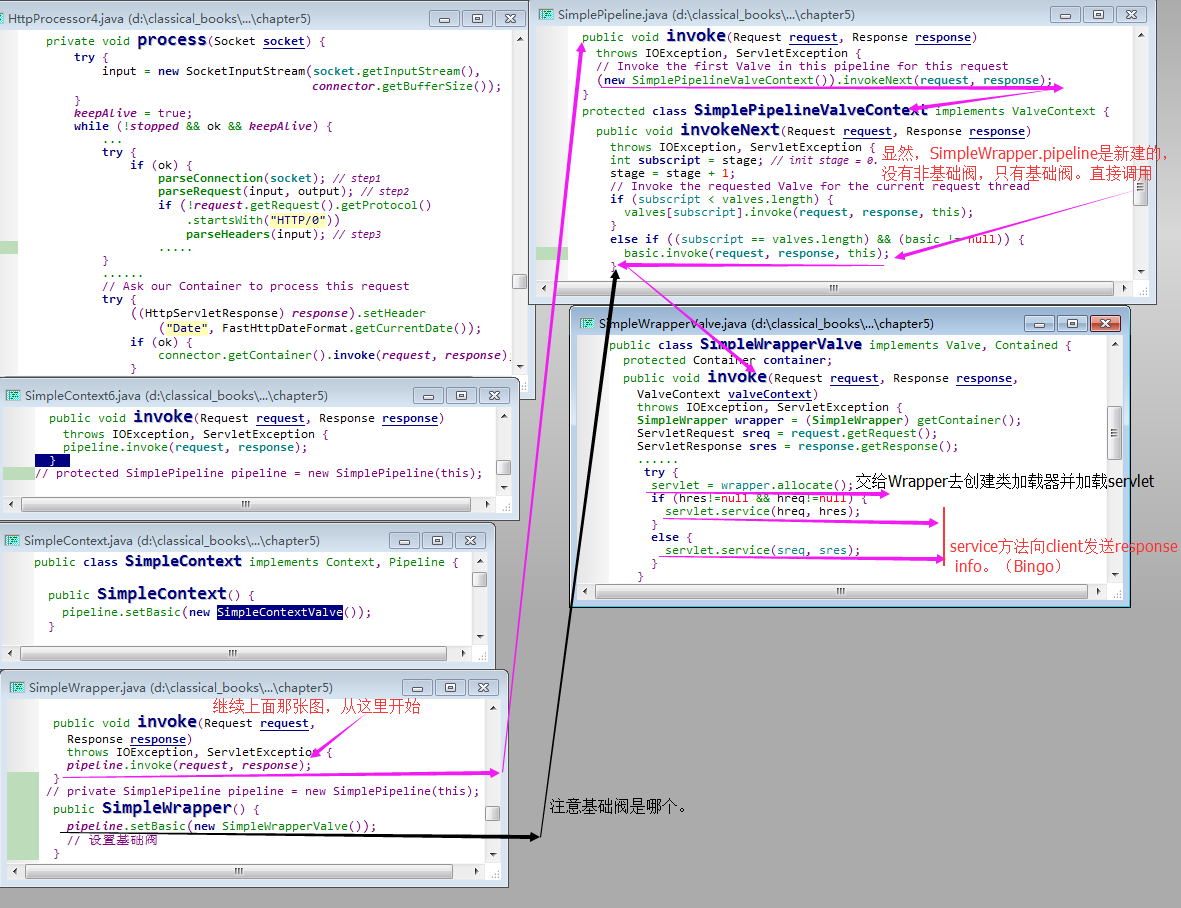Click 'parseHeaders(input); // step3' line

tap(283, 234)
